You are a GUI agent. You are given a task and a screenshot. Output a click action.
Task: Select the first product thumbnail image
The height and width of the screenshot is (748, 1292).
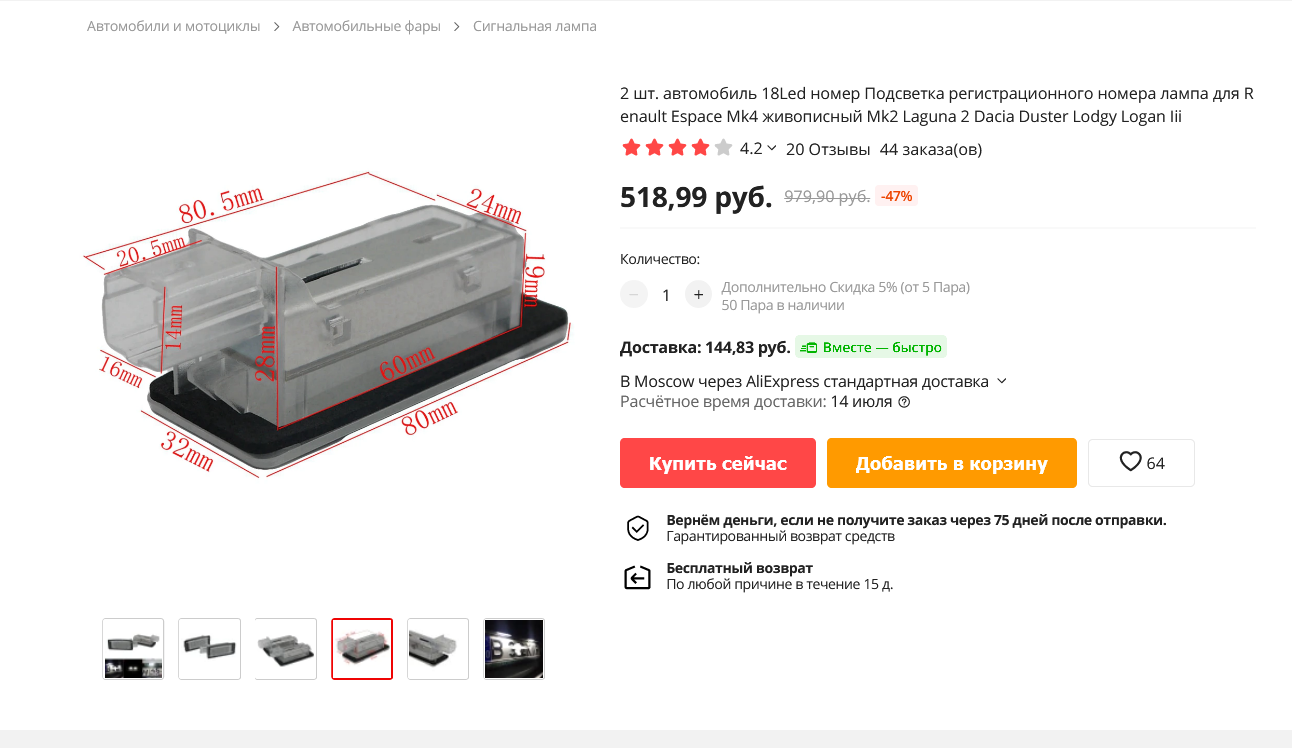click(x=133, y=649)
